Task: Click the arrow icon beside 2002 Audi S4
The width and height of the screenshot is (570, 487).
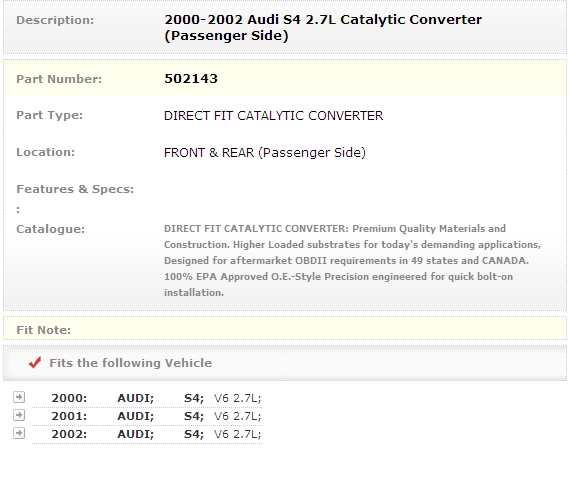Action: coord(19,433)
